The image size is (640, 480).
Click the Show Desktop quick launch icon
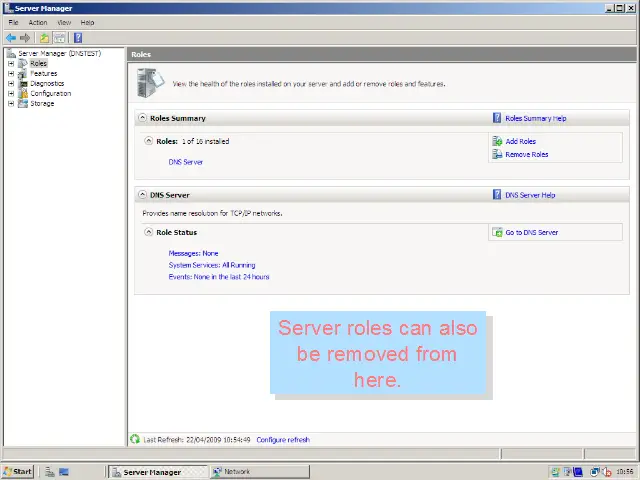coord(64,472)
